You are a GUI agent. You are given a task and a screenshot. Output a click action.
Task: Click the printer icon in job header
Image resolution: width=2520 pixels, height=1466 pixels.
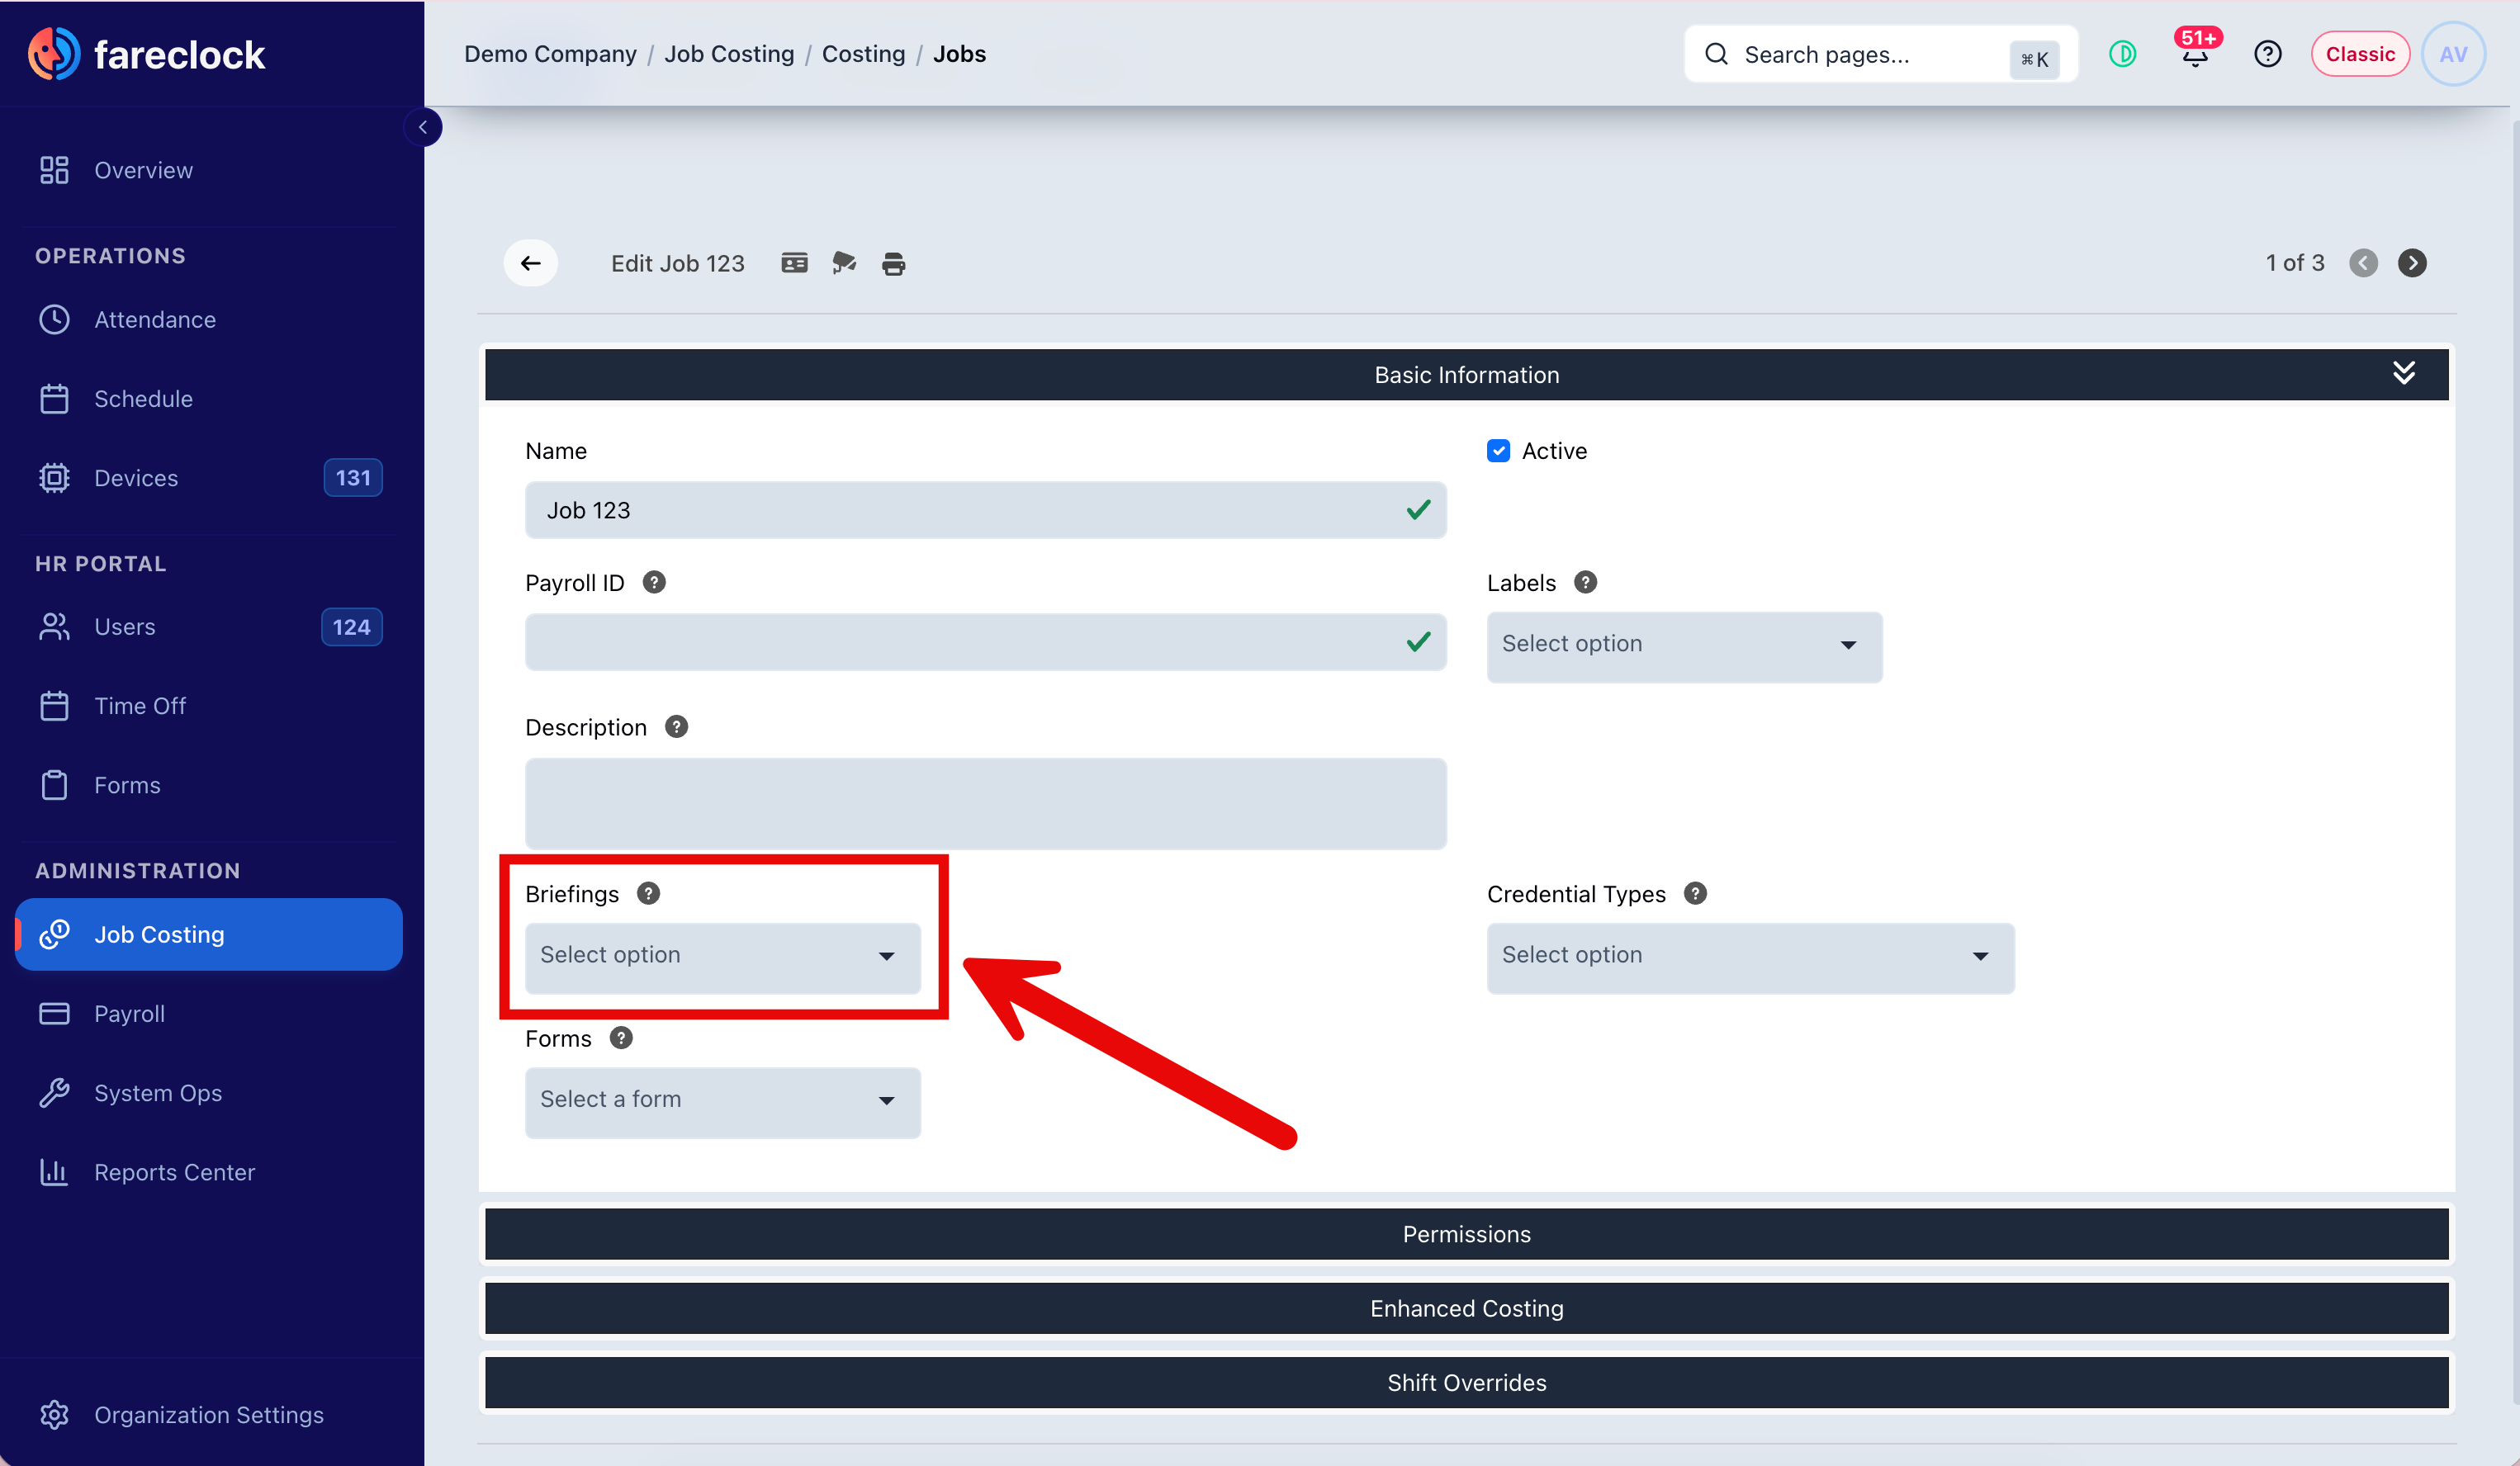click(x=893, y=264)
